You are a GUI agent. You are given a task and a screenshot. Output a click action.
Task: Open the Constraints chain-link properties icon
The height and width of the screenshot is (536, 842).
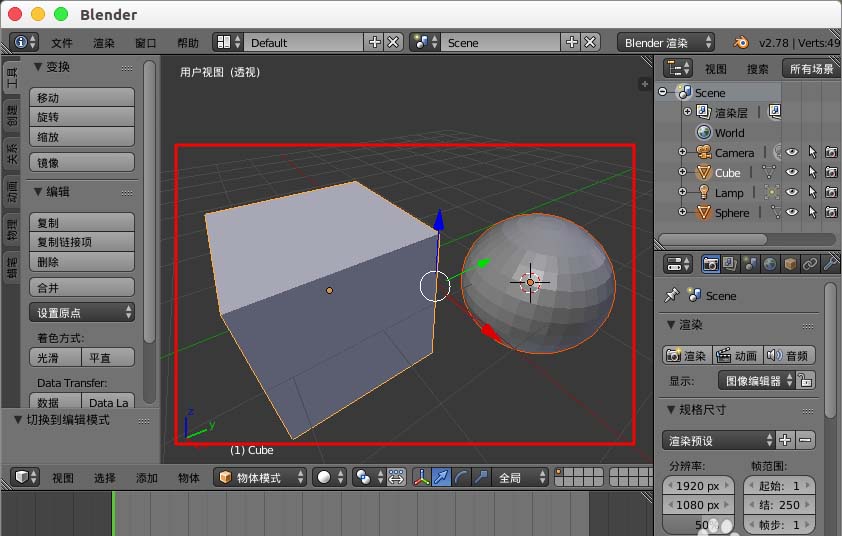pyautogui.click(x=810, y=264)
